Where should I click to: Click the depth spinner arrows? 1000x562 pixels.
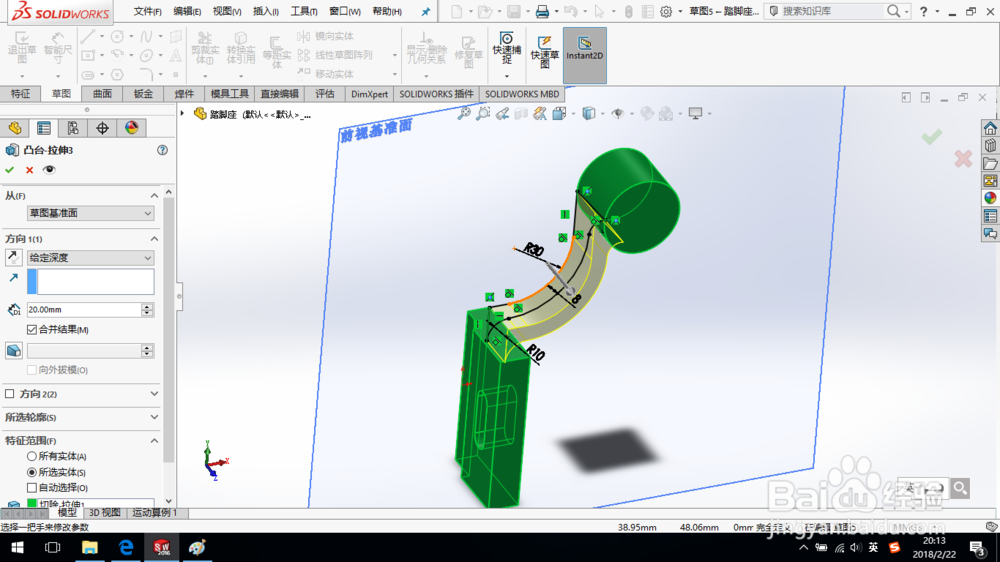(147, 309)
